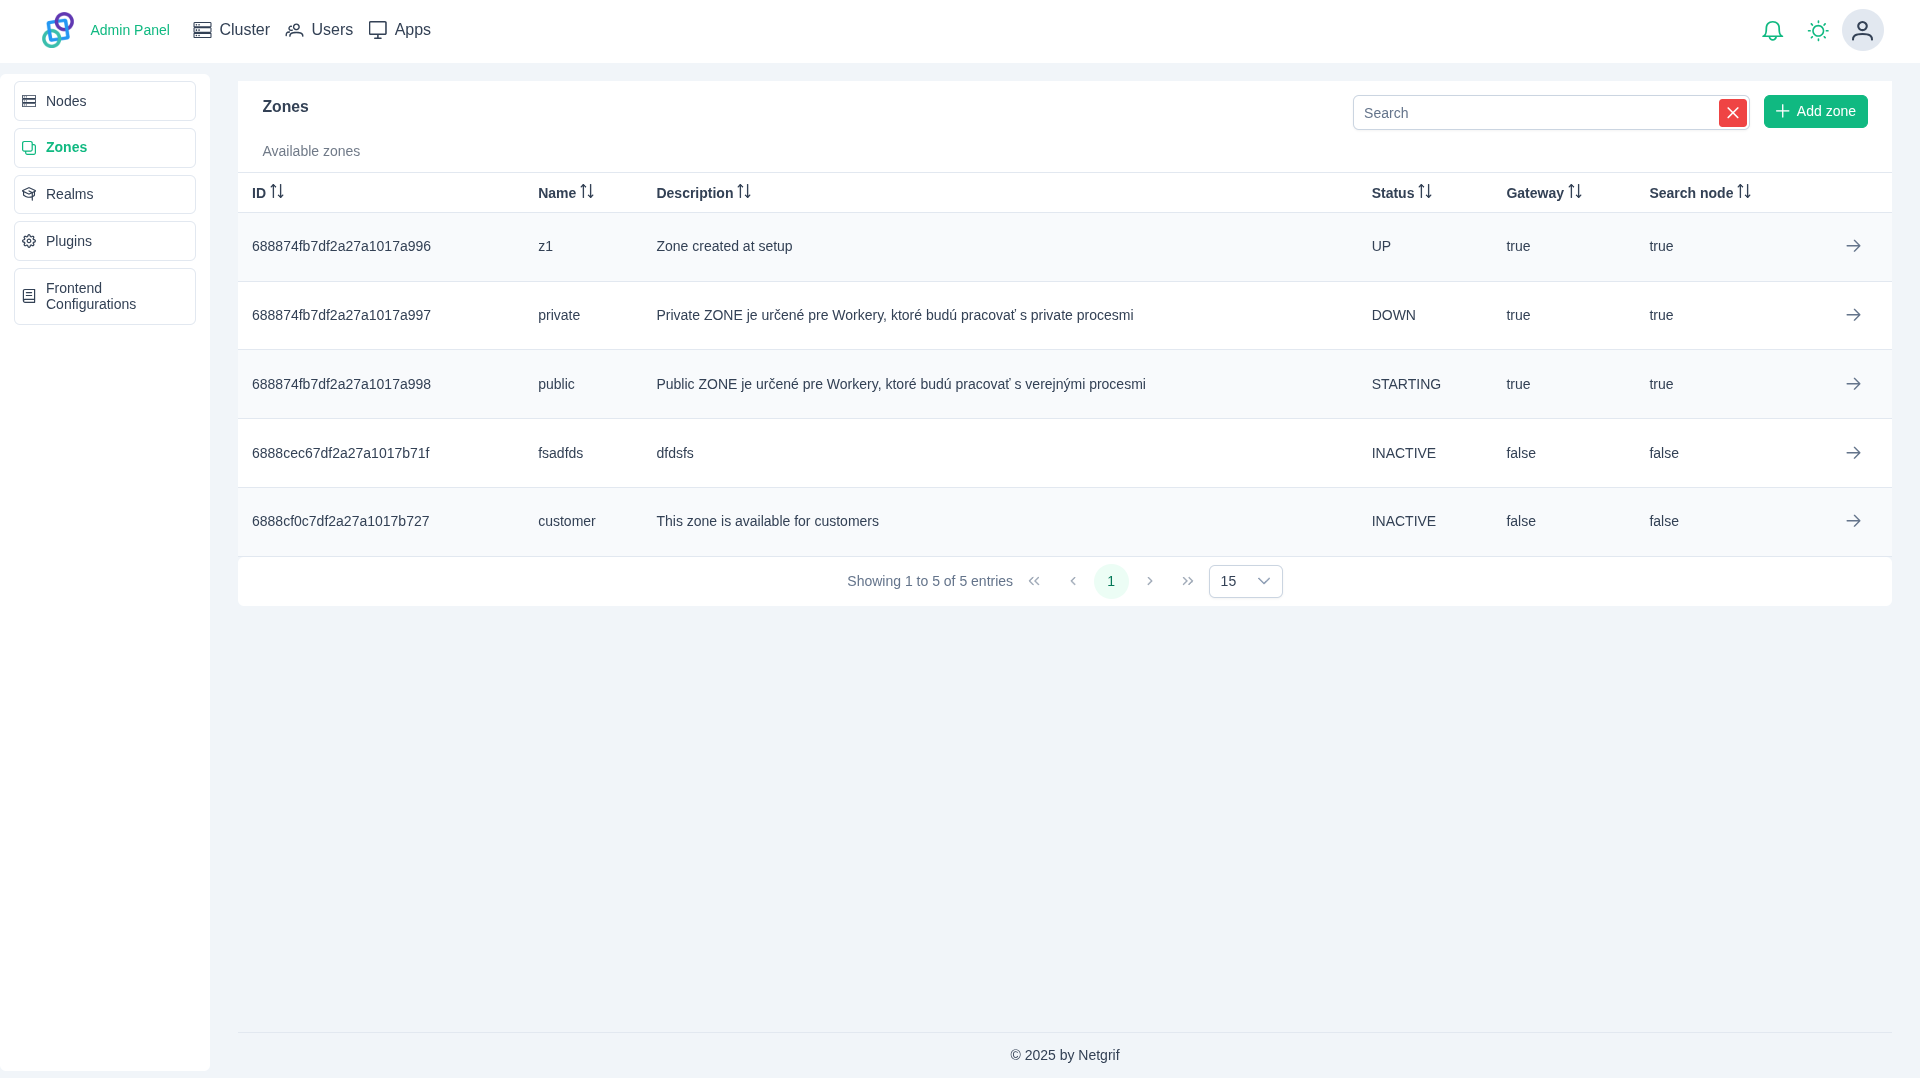Focus the zone Search input field

pyautogui.click(x=1535, y=113)
